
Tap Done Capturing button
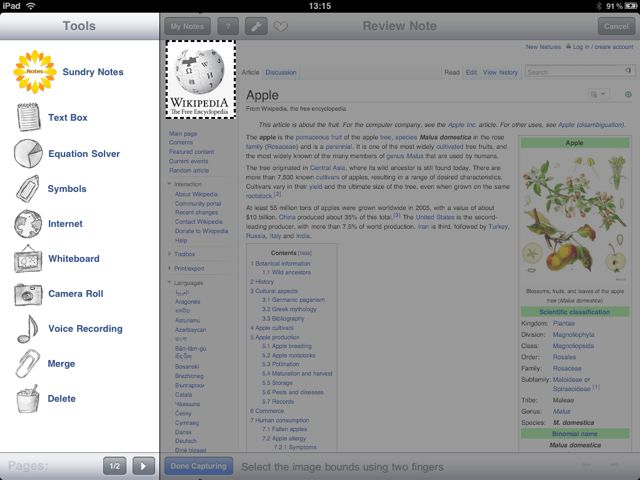pos(198,466)
